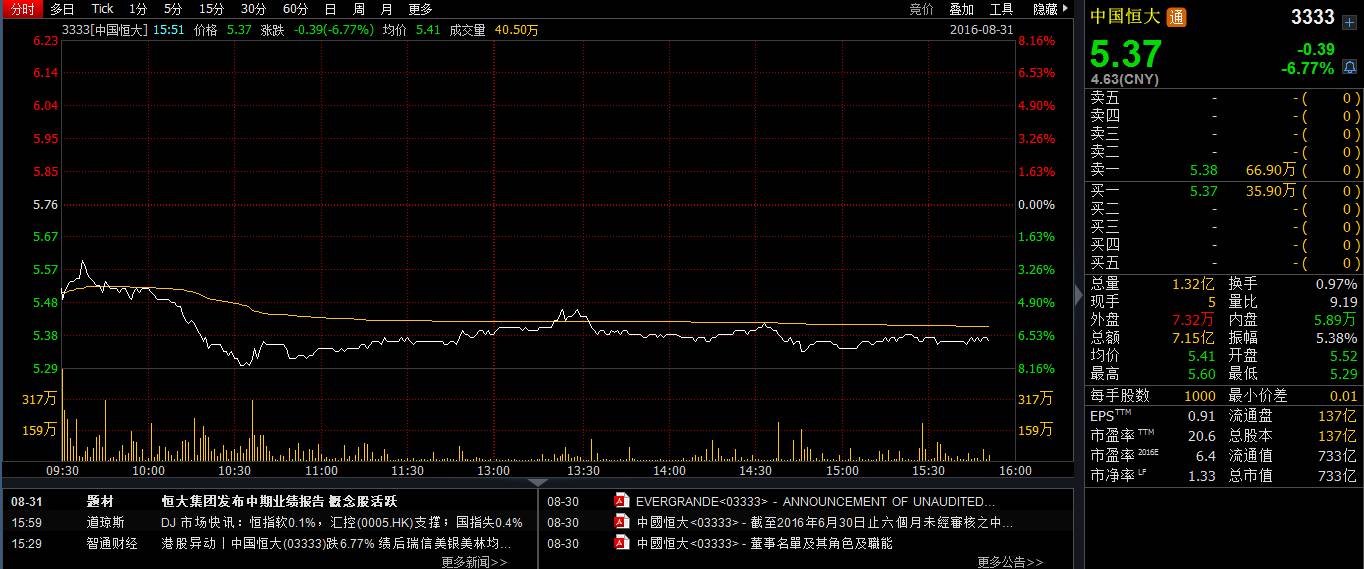Screen dimensions: 1364x569
Task: Open the 港股异动 智通财经 news item
Action: click(x=336, y=543)
